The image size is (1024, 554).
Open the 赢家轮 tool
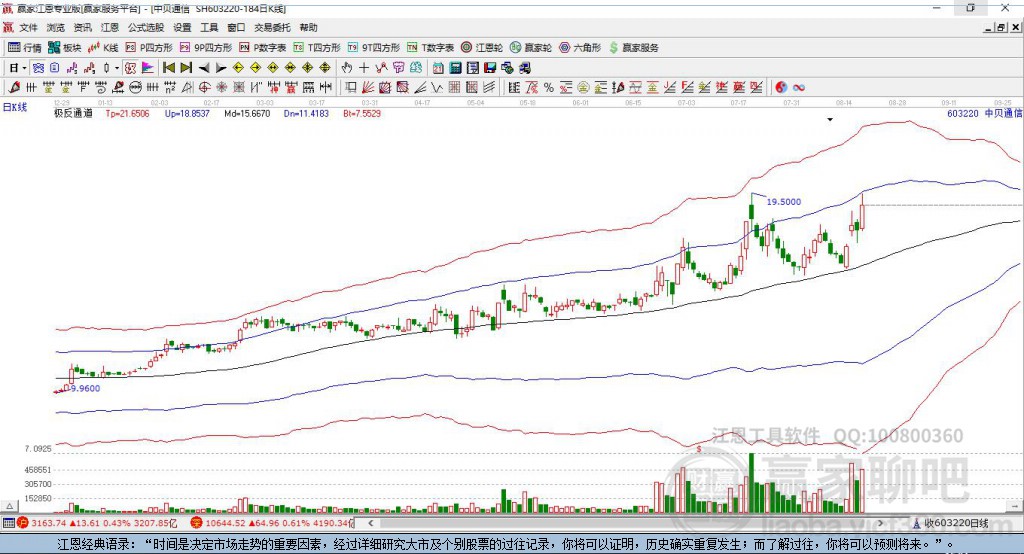pyautogui.click(x=530, y=48)
